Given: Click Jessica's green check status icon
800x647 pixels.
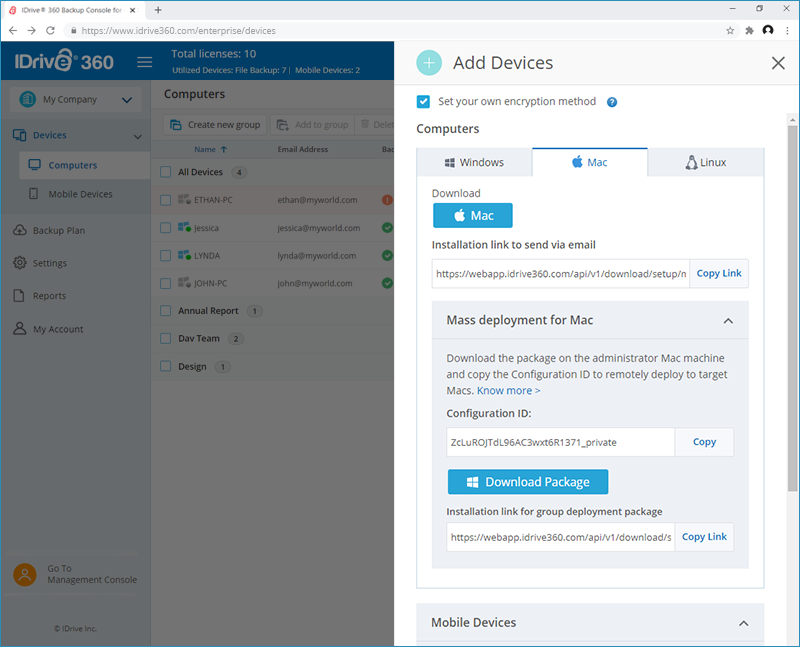Looking at the screenshot, I should pyautogui.click(x=387, y=228).
